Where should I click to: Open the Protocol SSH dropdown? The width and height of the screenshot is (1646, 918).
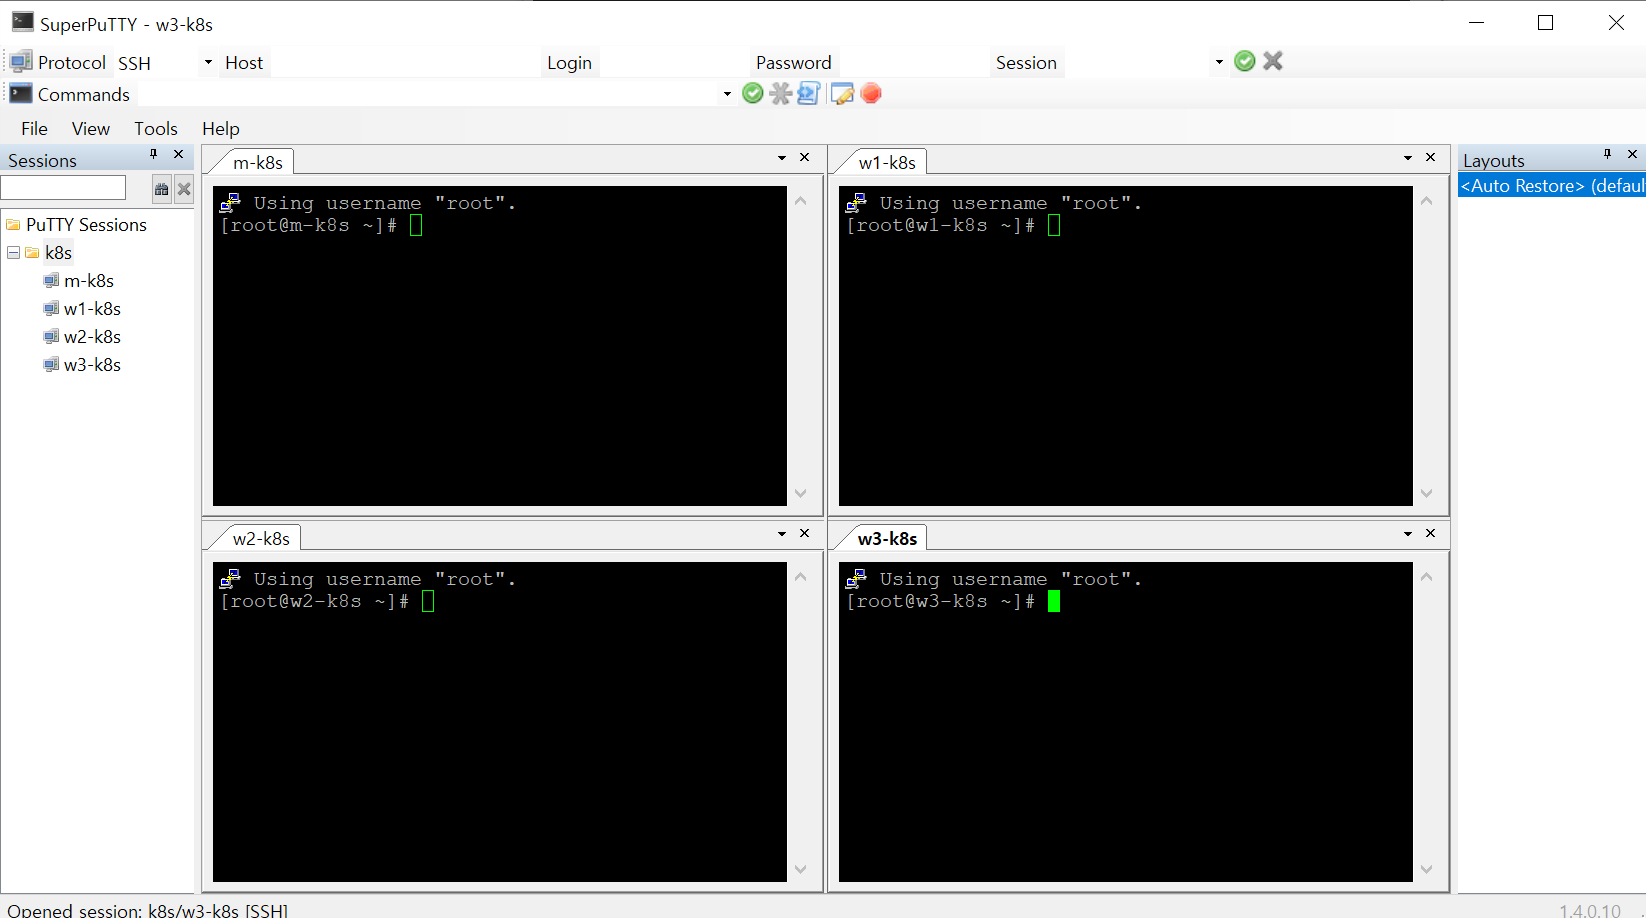(x=208, y=62)
